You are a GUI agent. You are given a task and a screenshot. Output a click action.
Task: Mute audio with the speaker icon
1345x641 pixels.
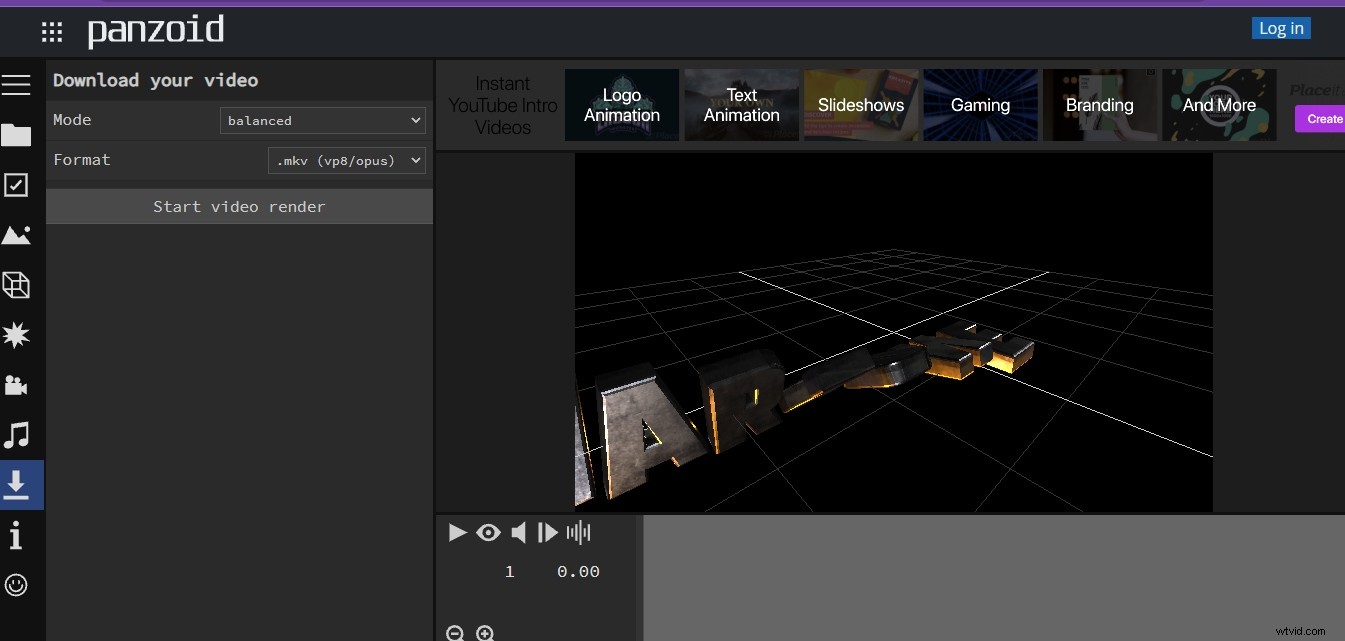click(x=518, y=533)
